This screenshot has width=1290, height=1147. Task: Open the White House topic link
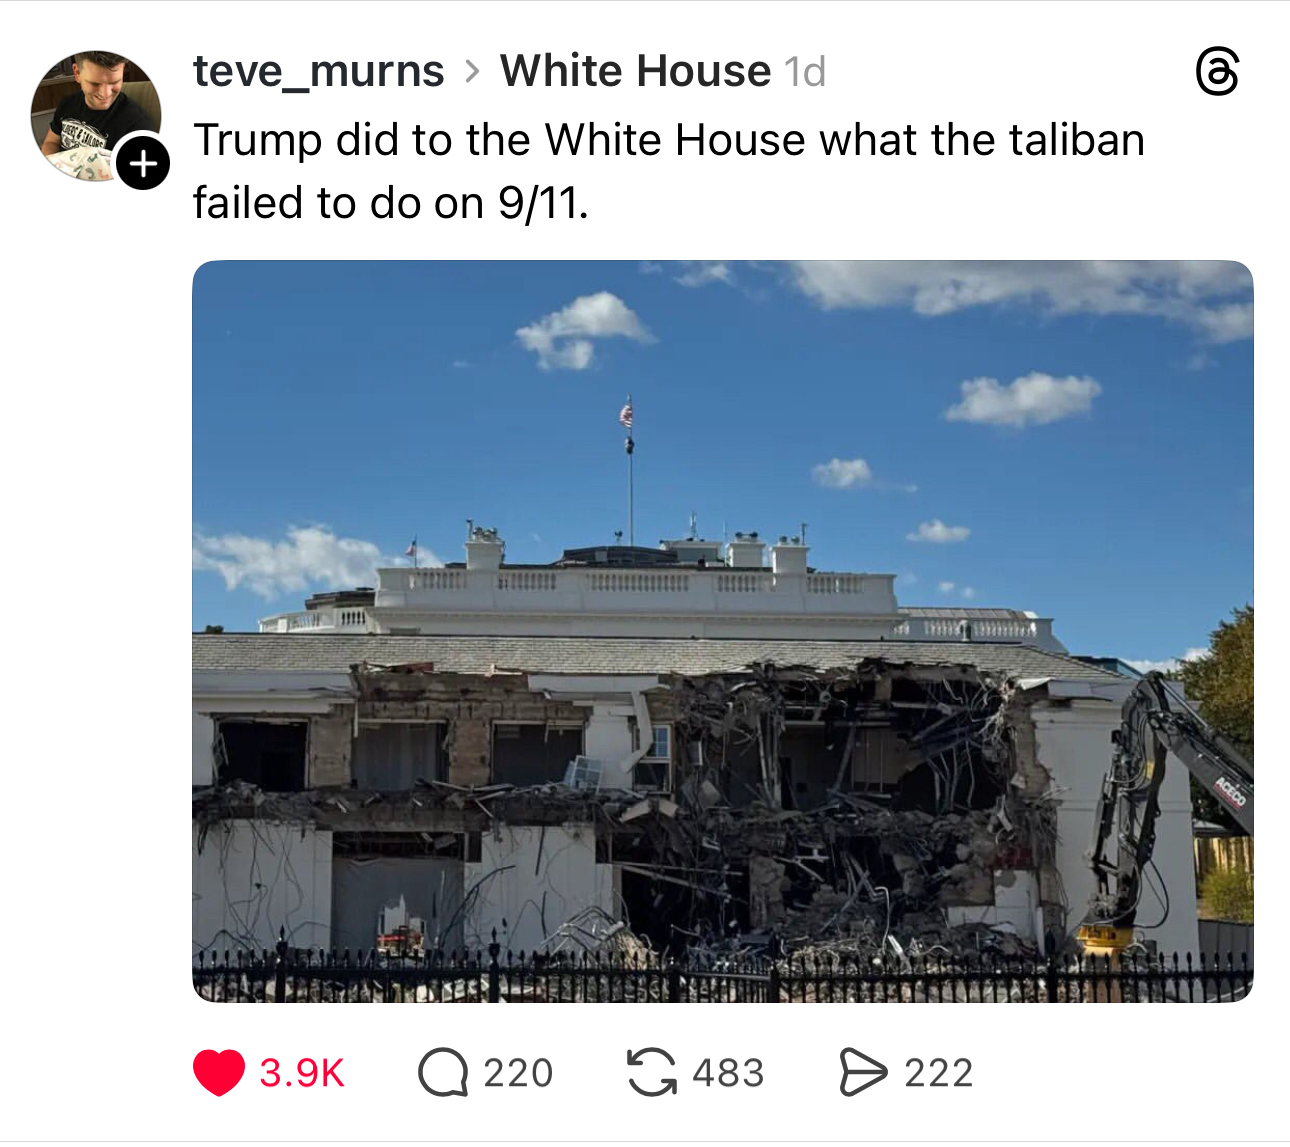(635, 71)
